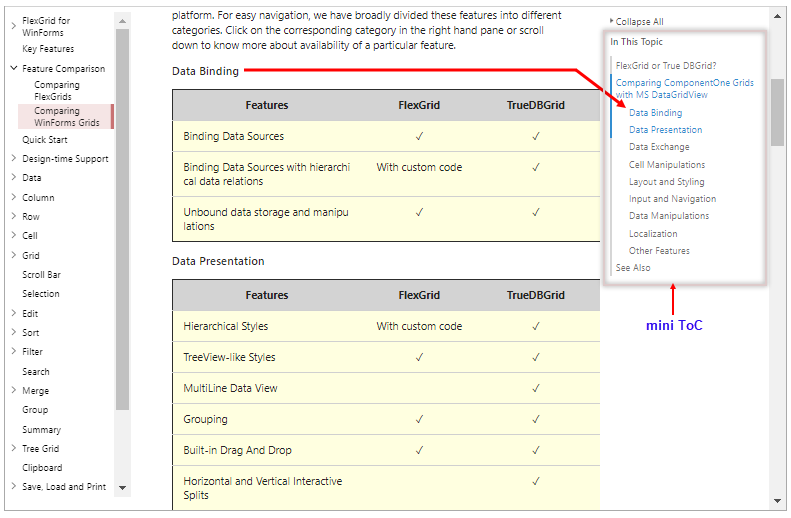Collapse the Feature Comparison node
Viewport: 791px width, 518px height.
click(14, 68)
